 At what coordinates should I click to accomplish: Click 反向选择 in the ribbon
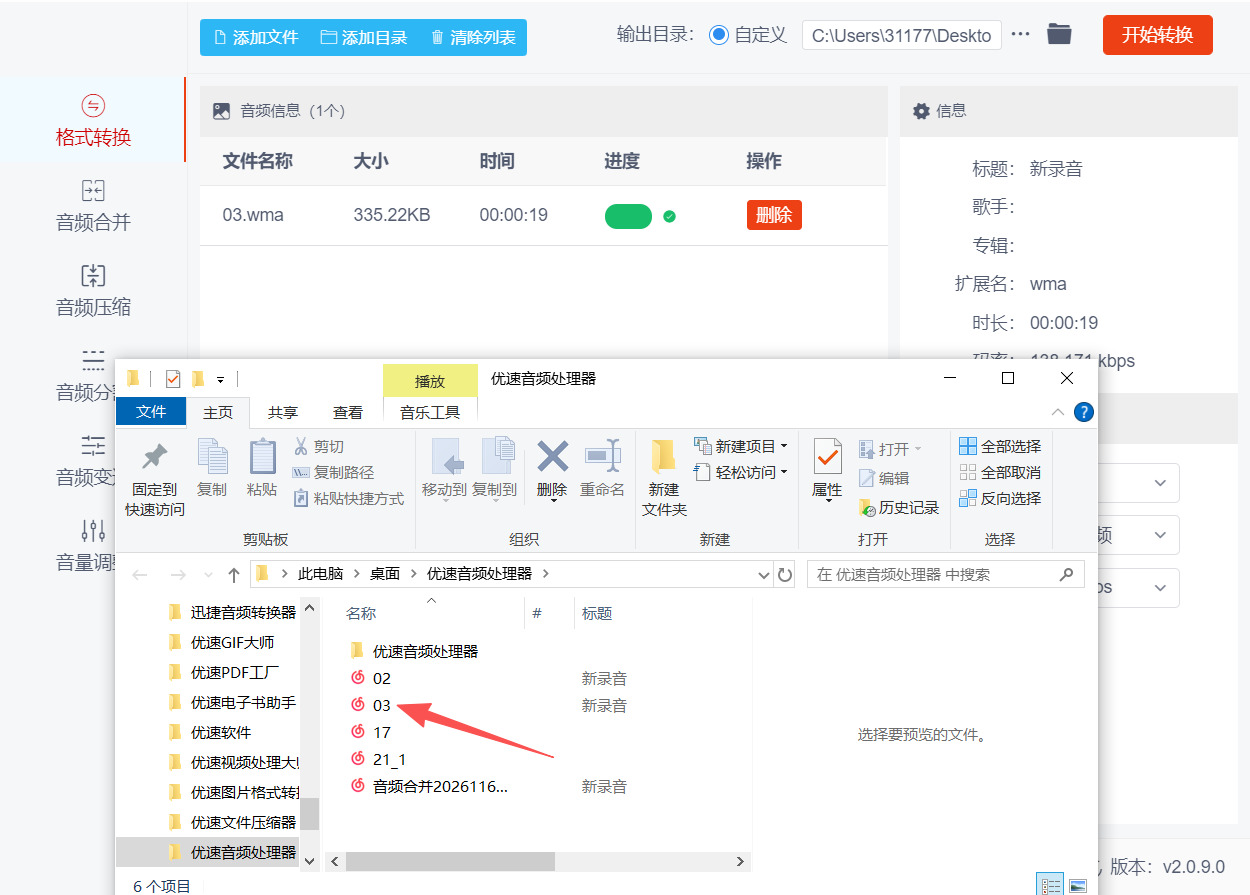pos(1000,498)
